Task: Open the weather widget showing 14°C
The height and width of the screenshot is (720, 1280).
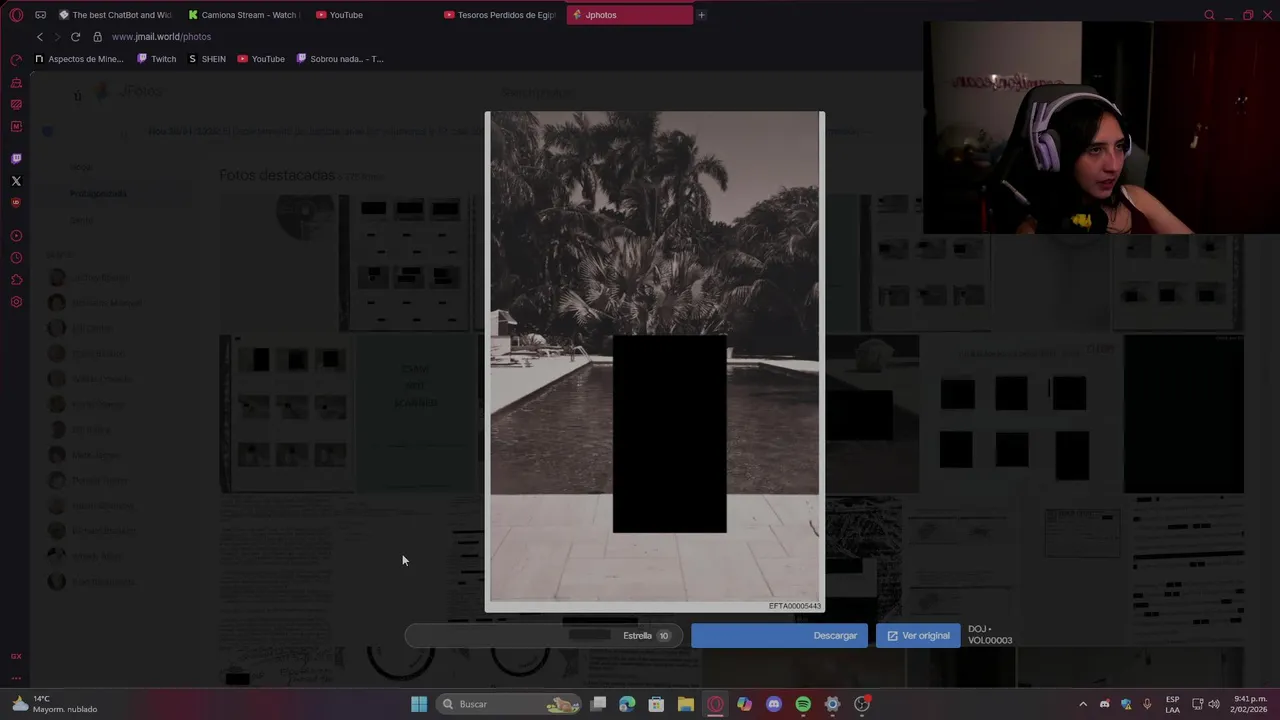Action: tap(54, 704)
